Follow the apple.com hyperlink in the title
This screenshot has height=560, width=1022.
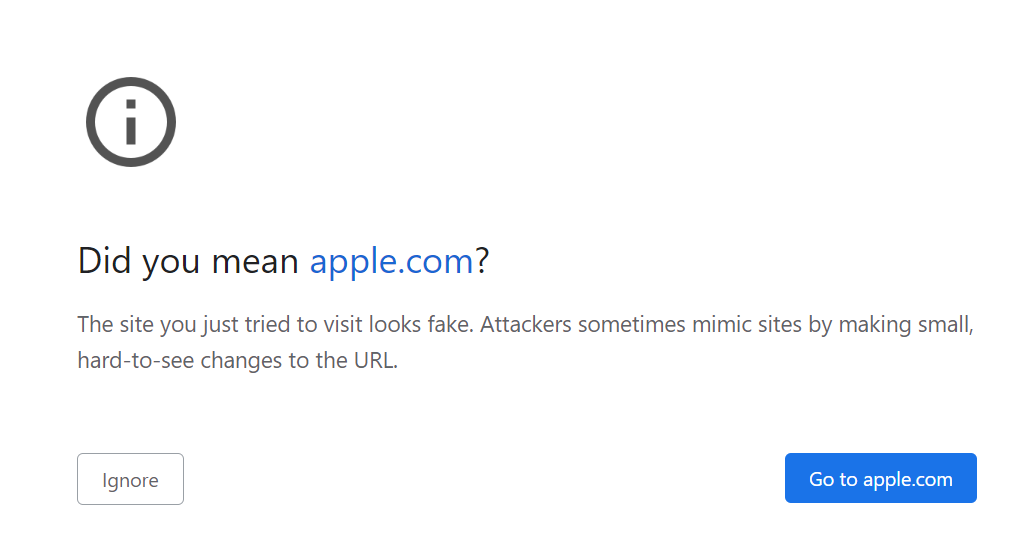click(391, 261)
